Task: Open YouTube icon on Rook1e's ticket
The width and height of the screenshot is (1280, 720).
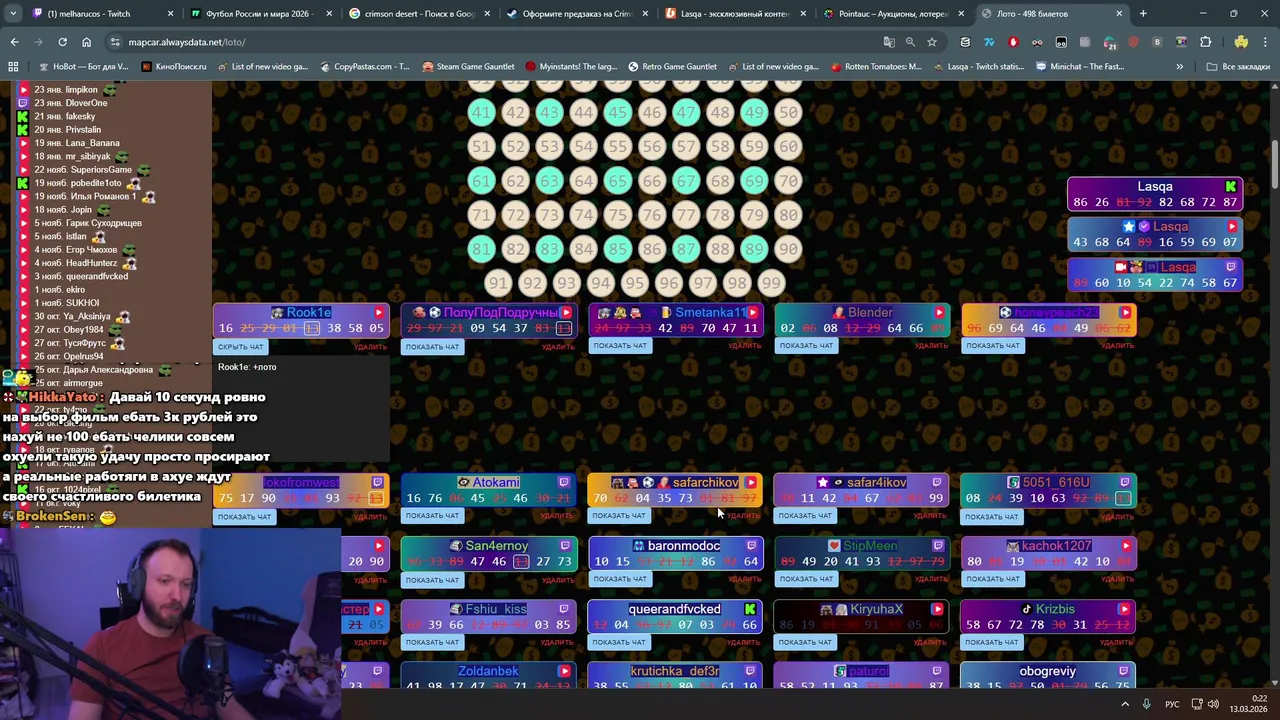Action: pyautogui.click(x=379, y=313)
